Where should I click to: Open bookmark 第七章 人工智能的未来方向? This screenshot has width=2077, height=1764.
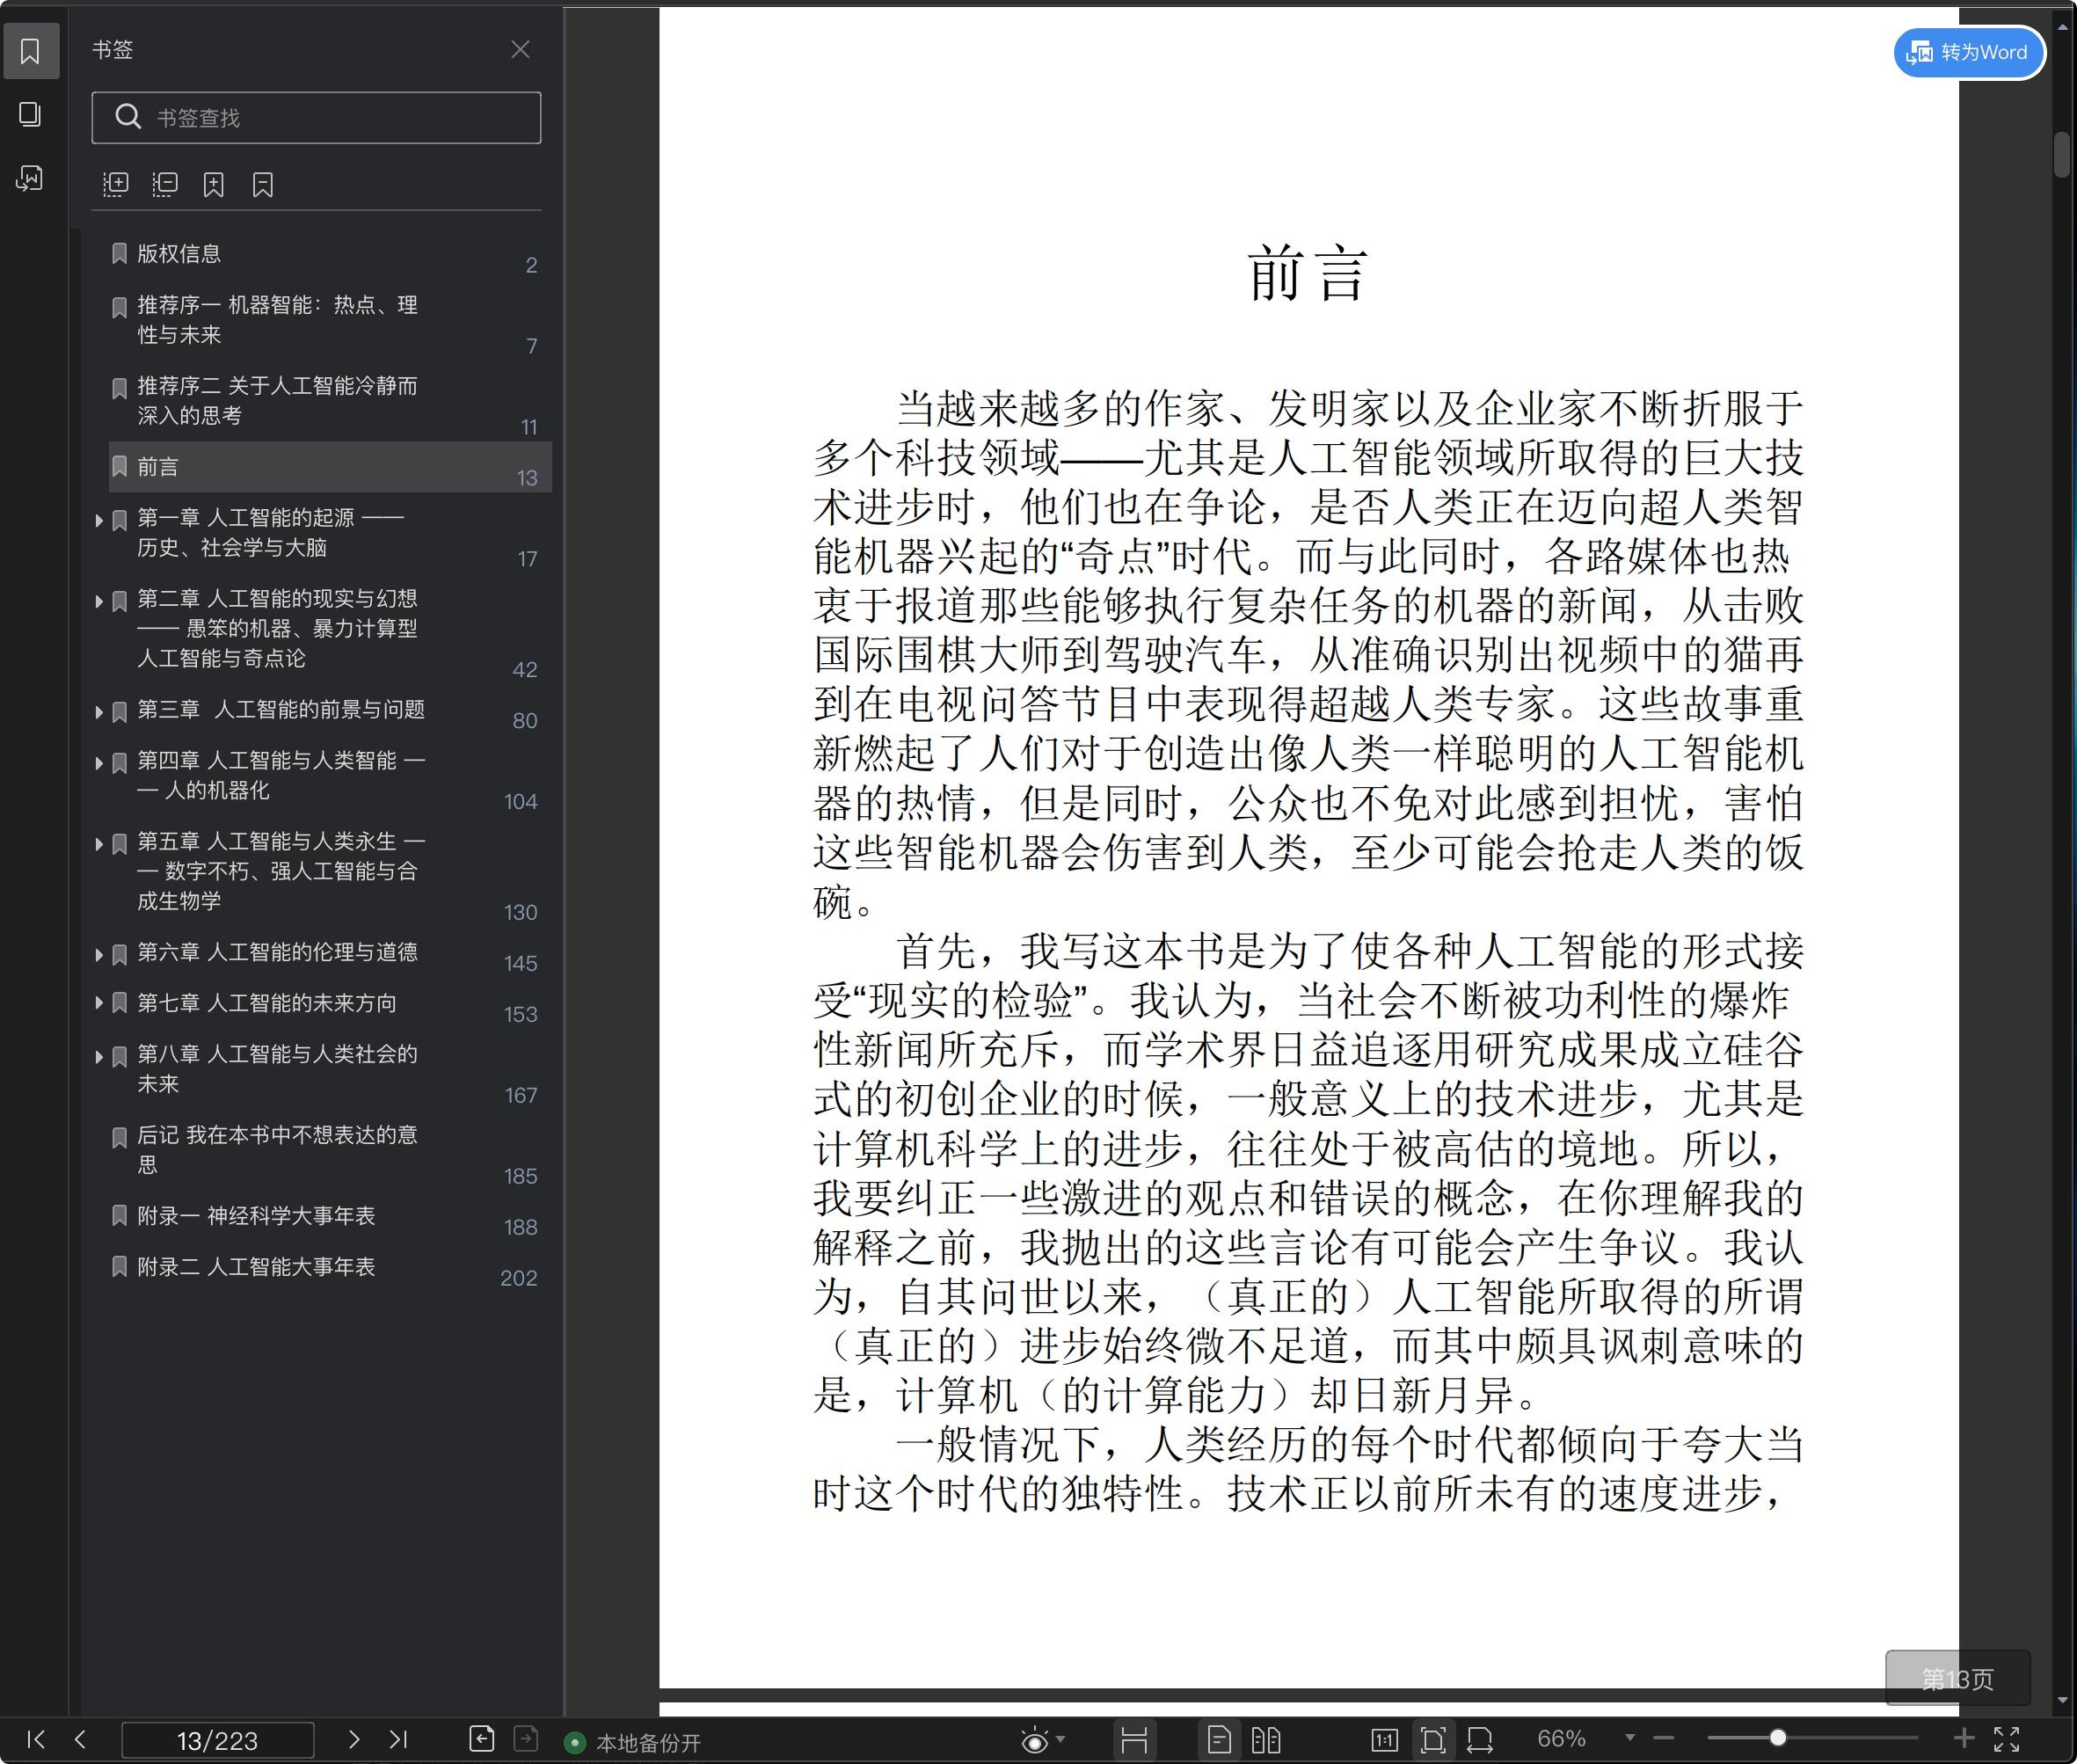pyautogui.click(x=267, y=1003)
